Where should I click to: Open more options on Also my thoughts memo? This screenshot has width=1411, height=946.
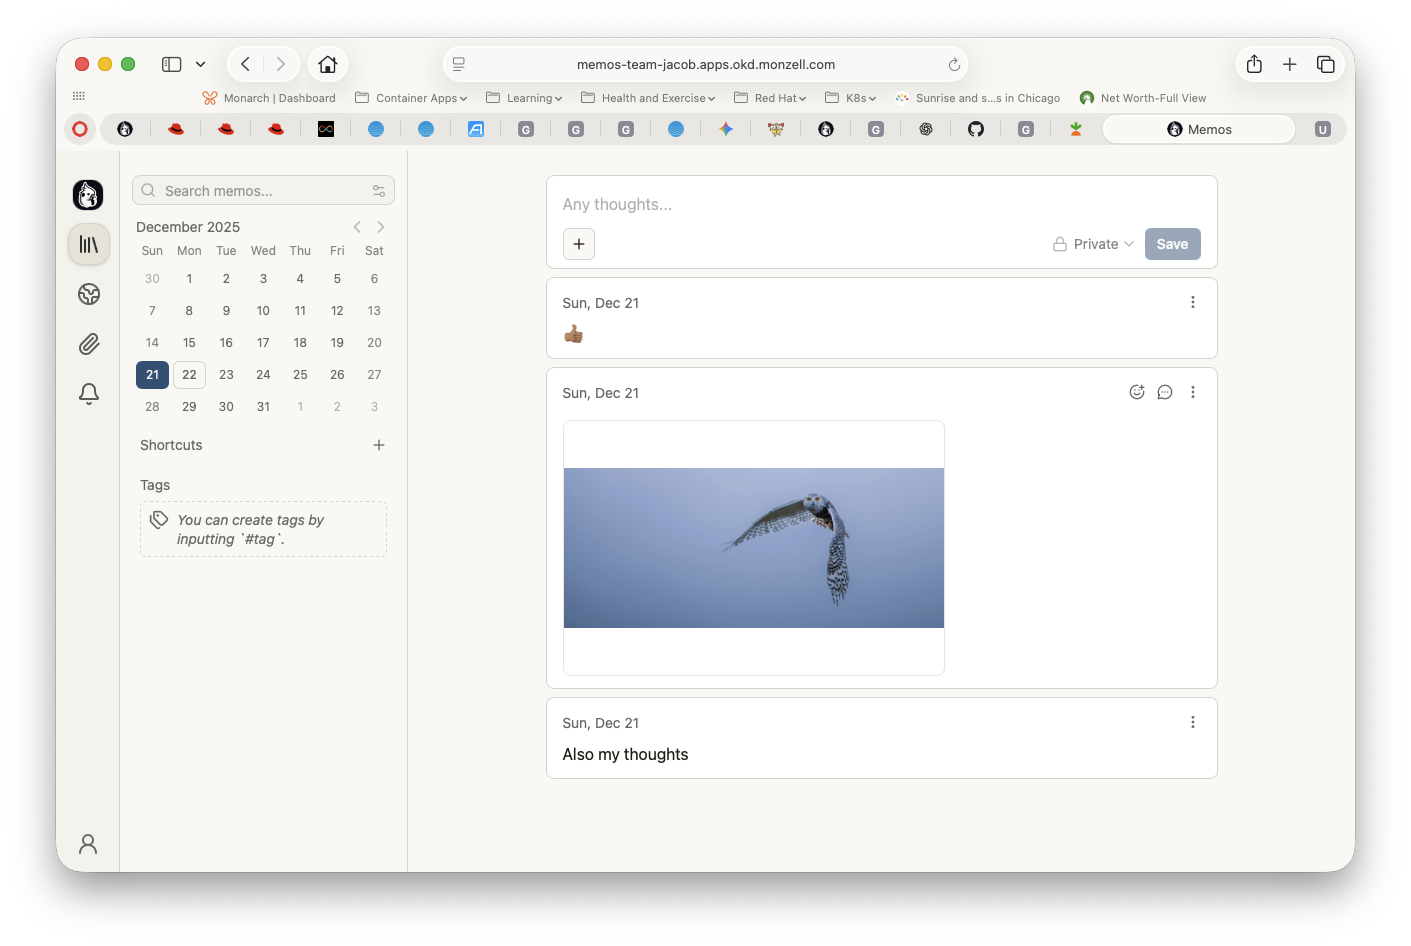pos(1192,722)
